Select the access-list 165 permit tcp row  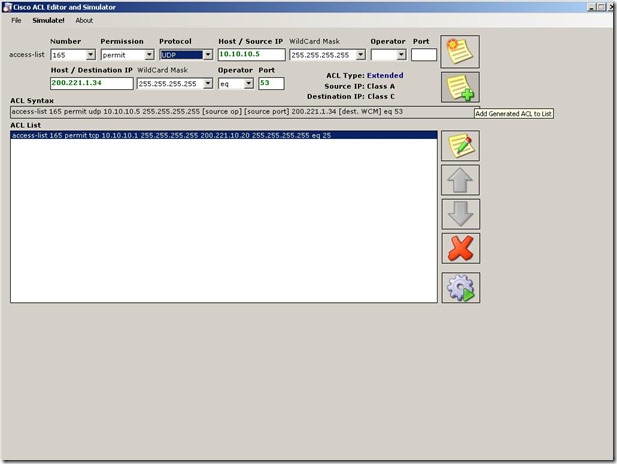[x=224, y=135]
